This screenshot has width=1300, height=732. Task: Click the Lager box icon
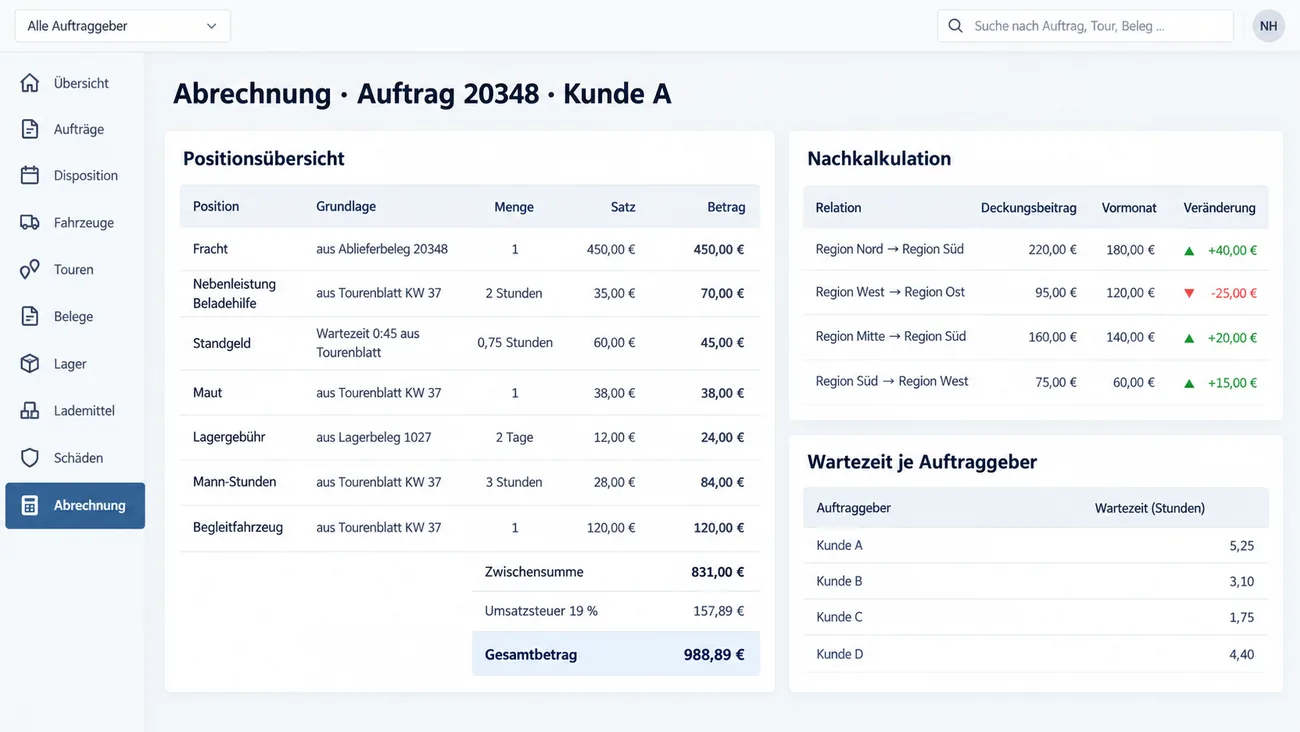click(30, 363)
